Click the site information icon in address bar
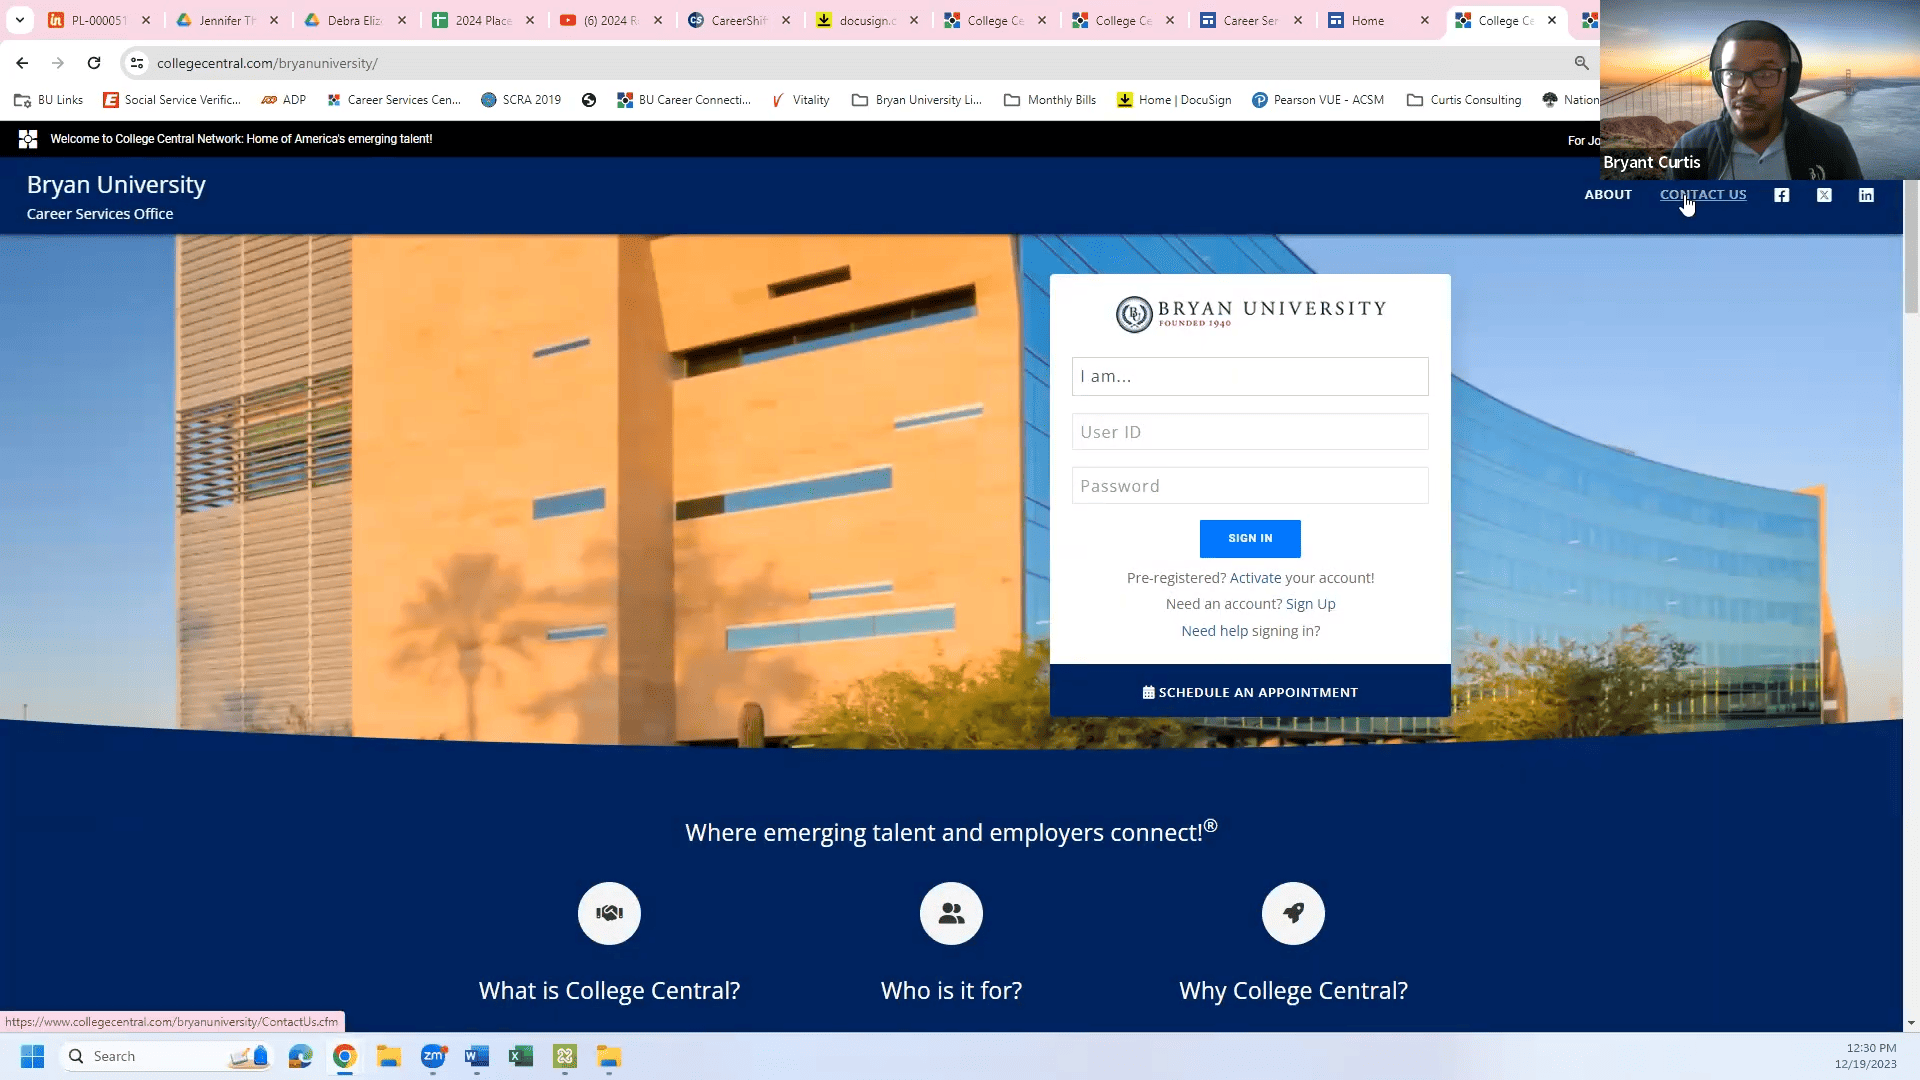The image size is (1920, 1080). coord(137,63)
